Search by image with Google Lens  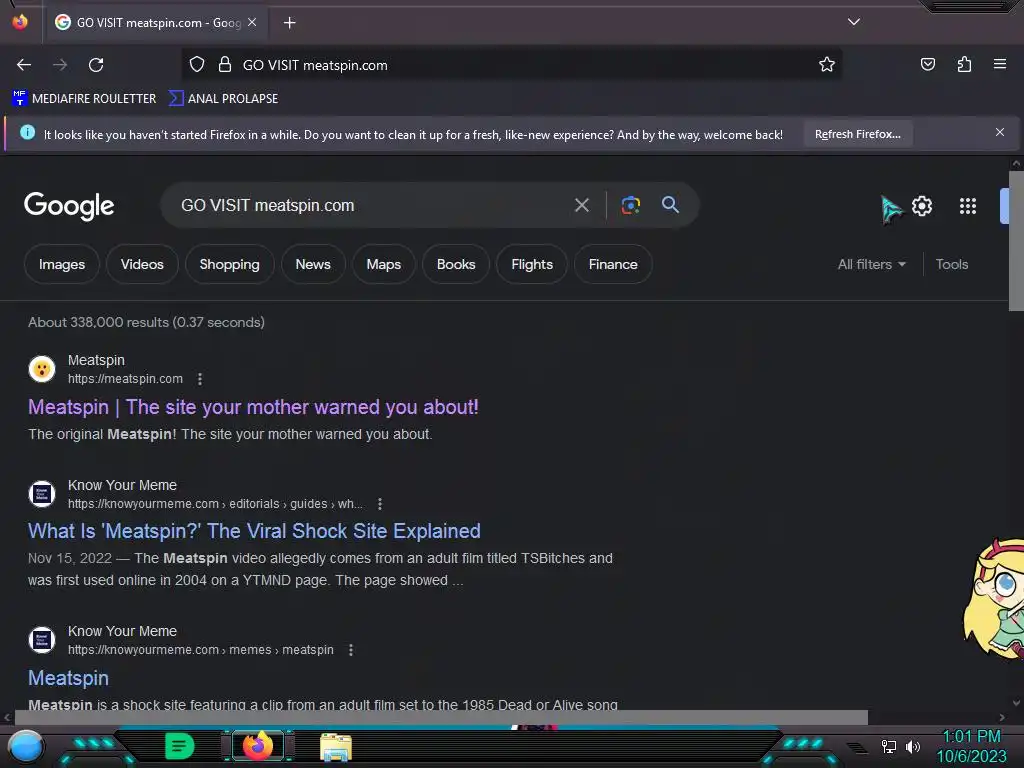(630, 205)
